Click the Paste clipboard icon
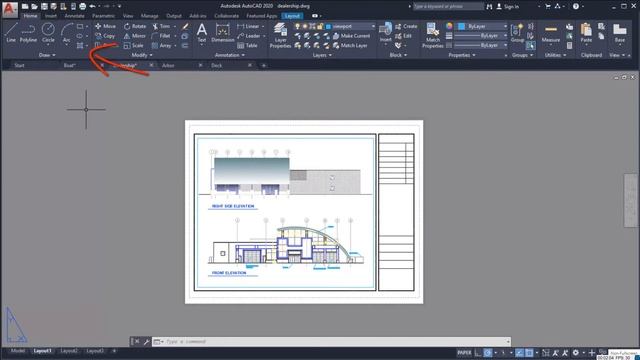Screen dimensions: 640x360 (586, 33)
